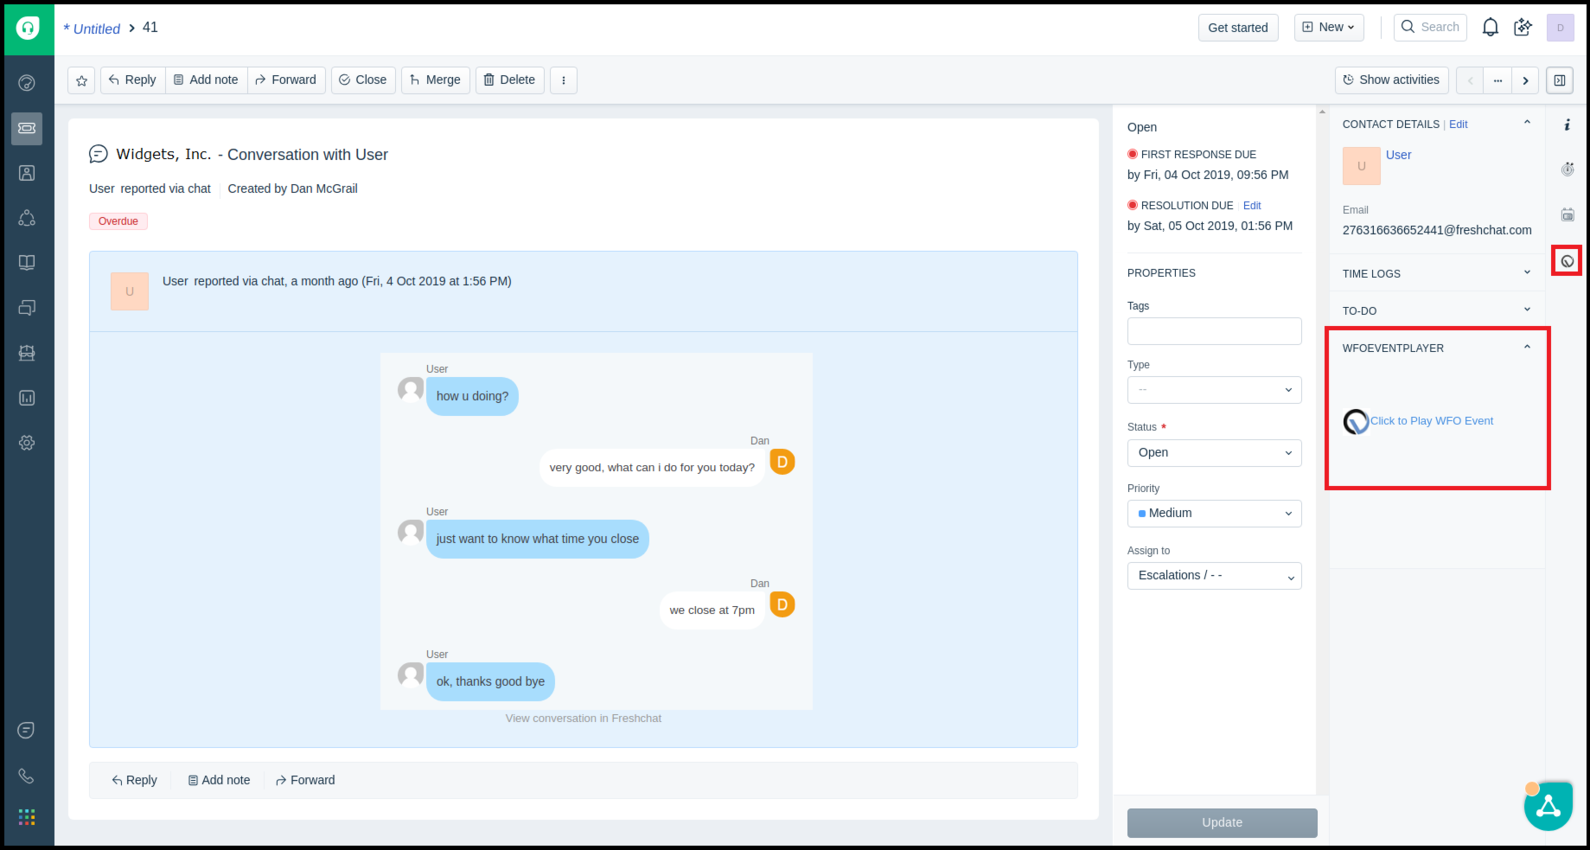Image resolution: width=1590 pixels, height=850 pixels.
Task: Click the more actions three-dot button
Action: coord(564,80)
